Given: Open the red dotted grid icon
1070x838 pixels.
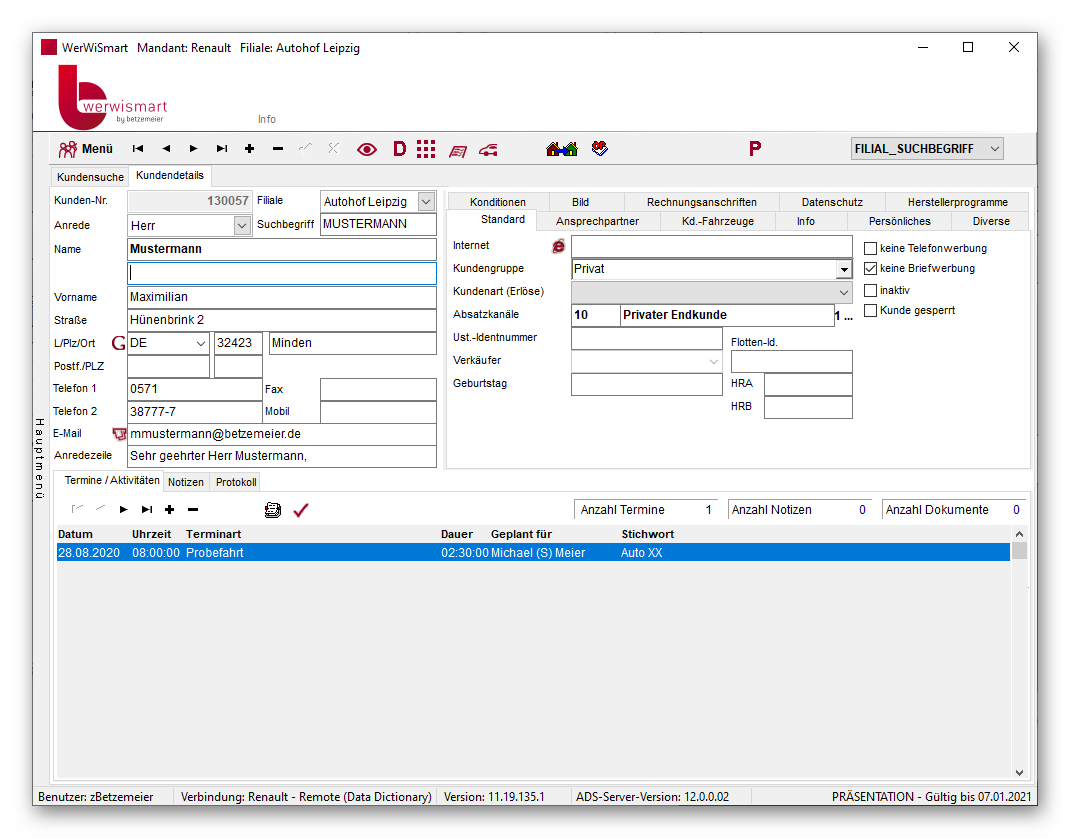Looking at the screenshot, I should coord(426,149).
